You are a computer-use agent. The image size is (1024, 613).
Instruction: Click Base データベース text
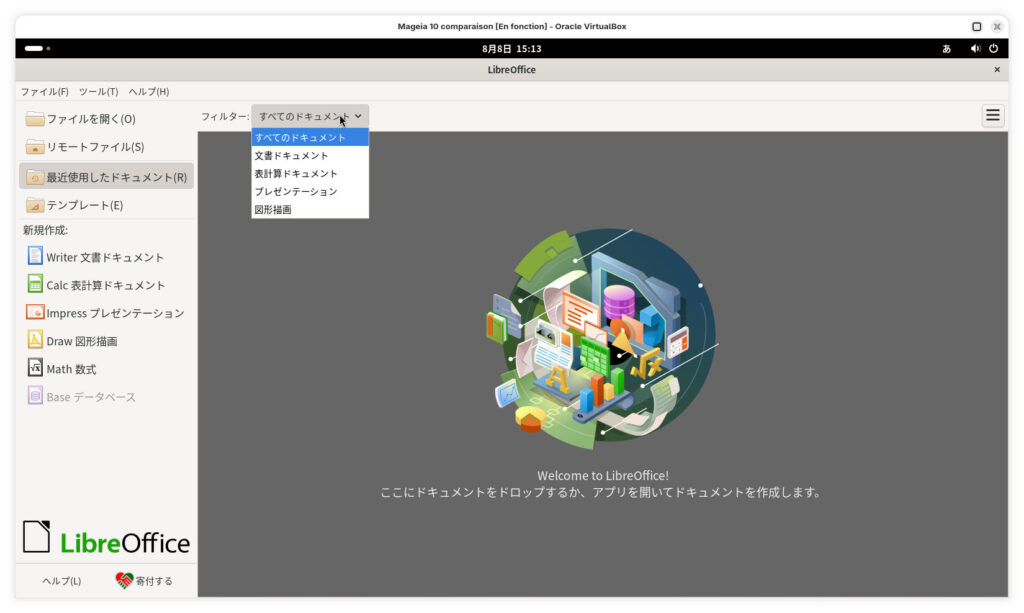click(91, 397)
